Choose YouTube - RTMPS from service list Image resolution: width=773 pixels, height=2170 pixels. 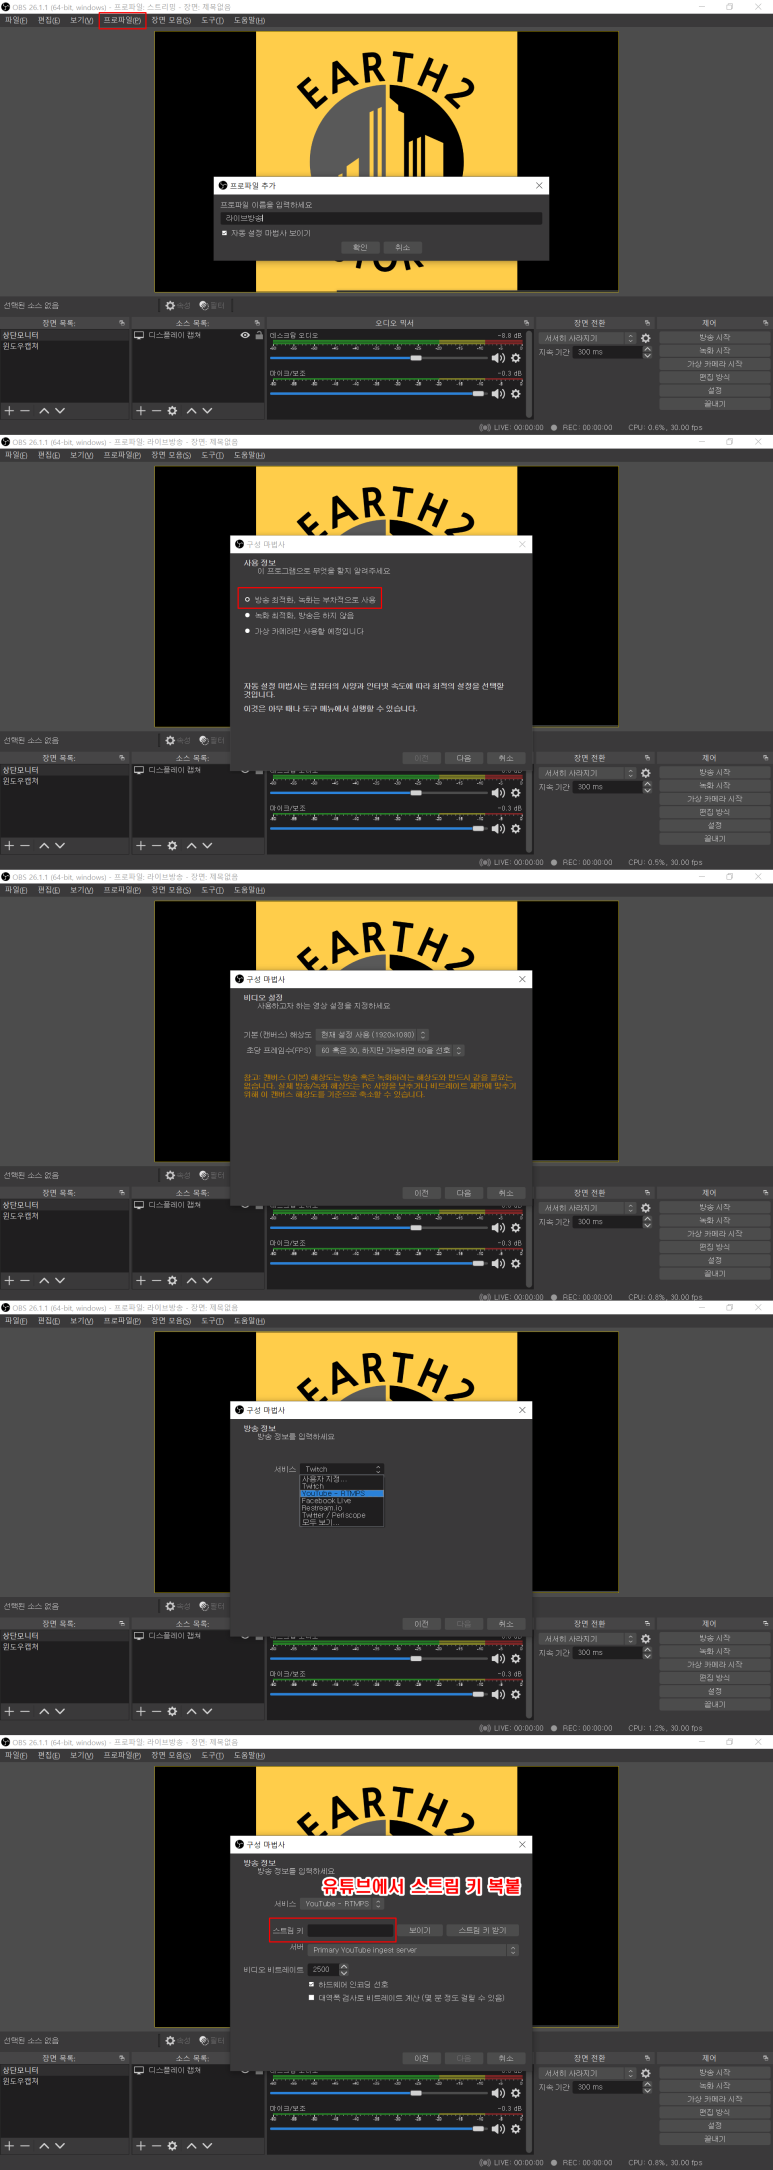pos(342,1493)
